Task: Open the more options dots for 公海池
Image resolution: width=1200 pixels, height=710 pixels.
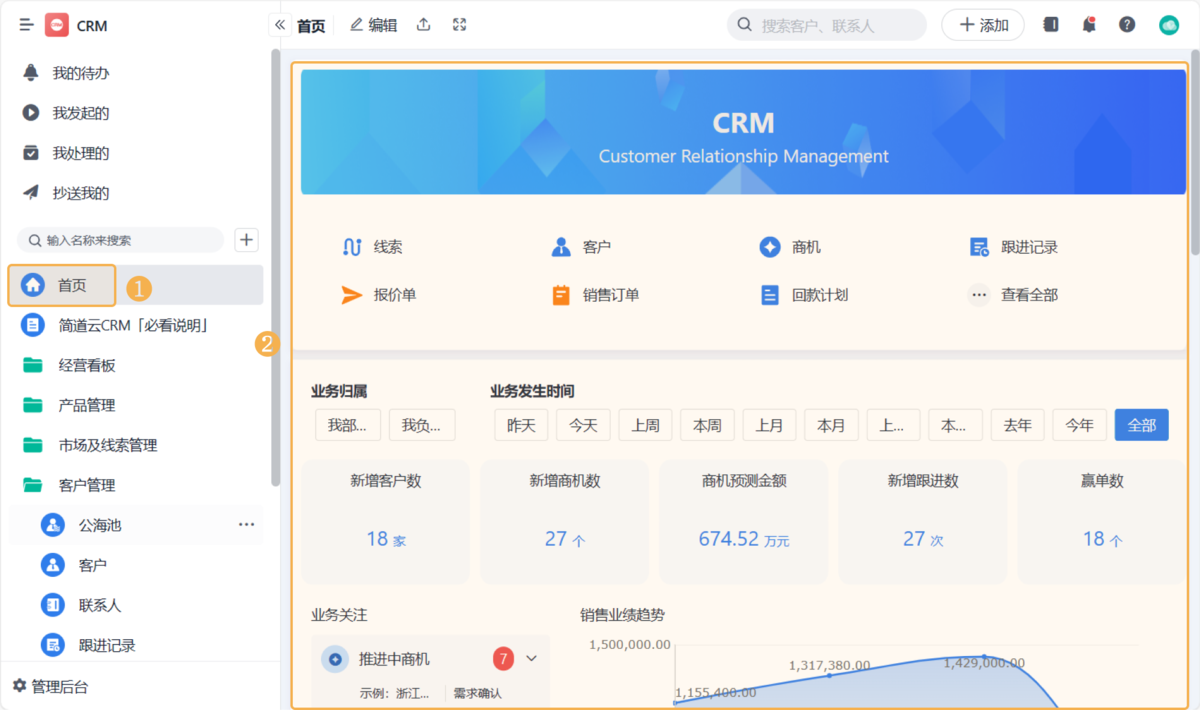Action: point(246,525)
